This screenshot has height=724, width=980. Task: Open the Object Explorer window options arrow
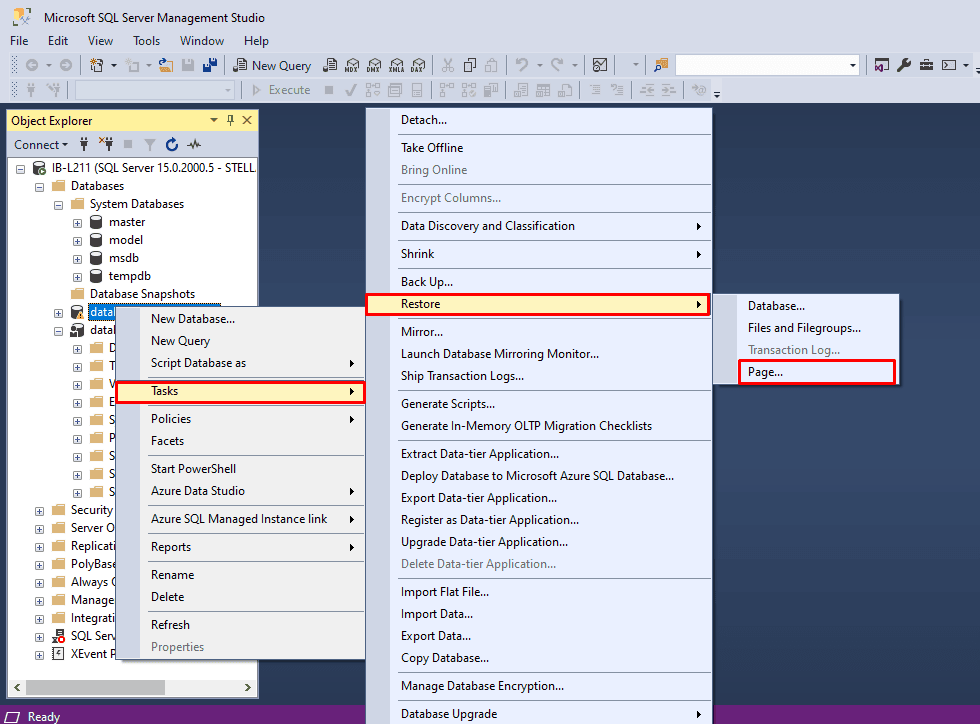click(x=214, y=120)
